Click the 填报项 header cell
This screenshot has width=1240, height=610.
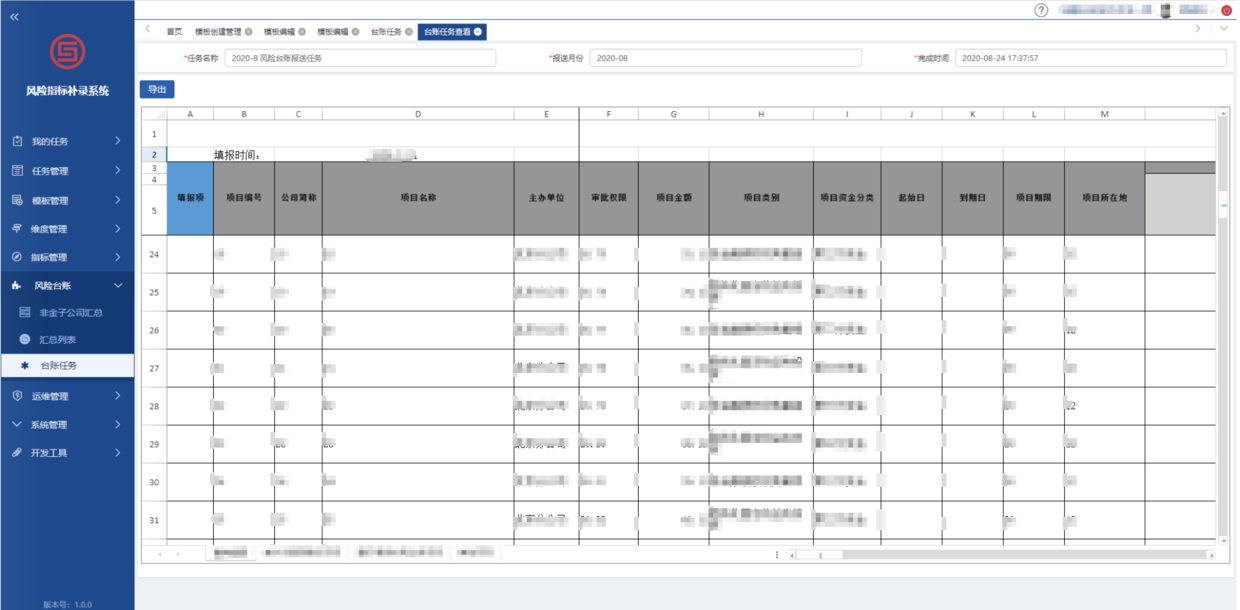coord(190,198)
